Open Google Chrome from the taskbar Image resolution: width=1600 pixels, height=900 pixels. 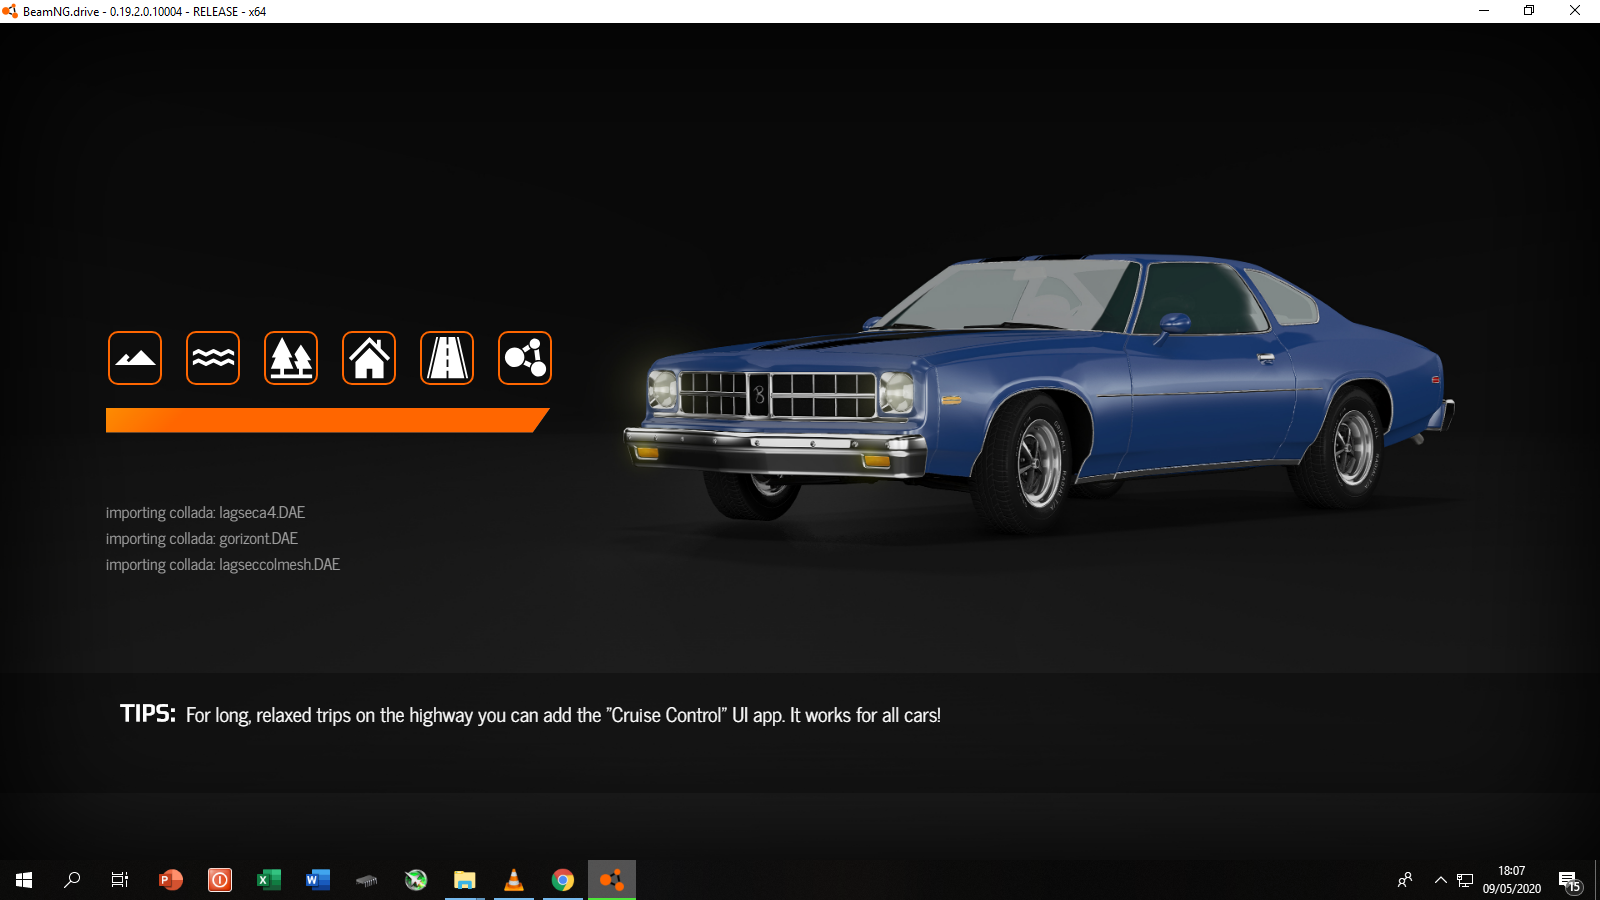click(563, 880)
